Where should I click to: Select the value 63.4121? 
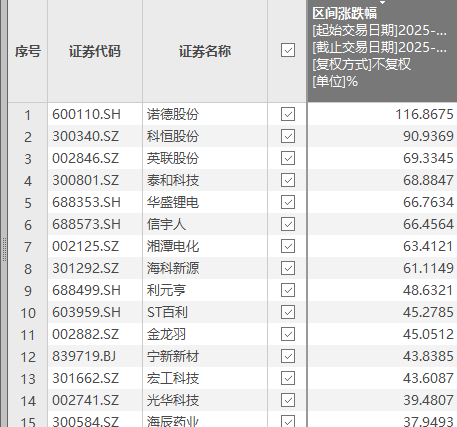pos(428,247)
